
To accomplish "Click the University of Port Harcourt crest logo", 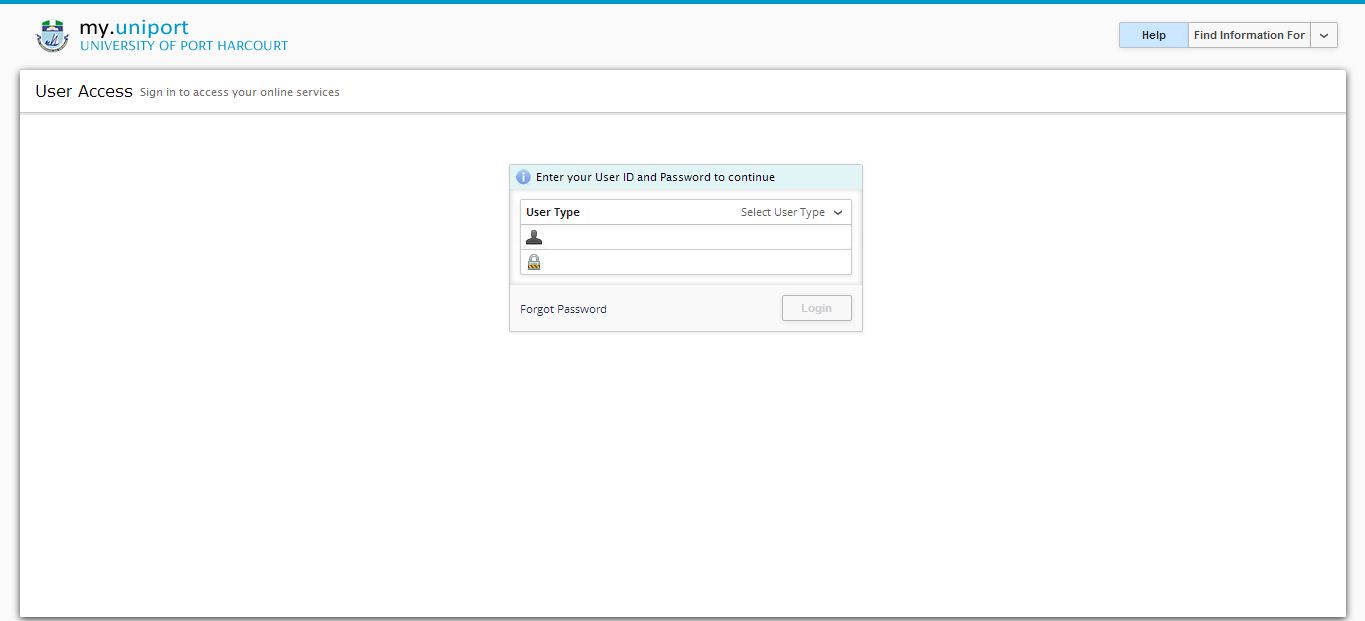I will (x=51, y=35).
